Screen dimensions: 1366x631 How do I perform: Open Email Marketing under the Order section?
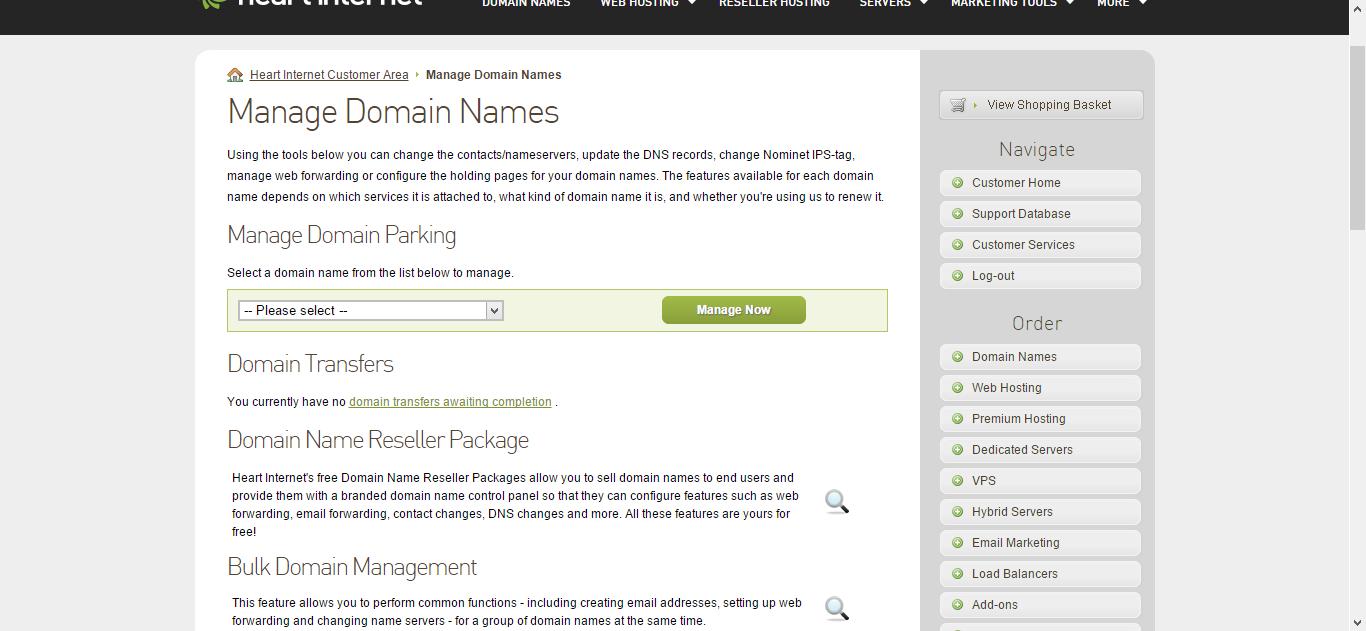click(1016, 543)
